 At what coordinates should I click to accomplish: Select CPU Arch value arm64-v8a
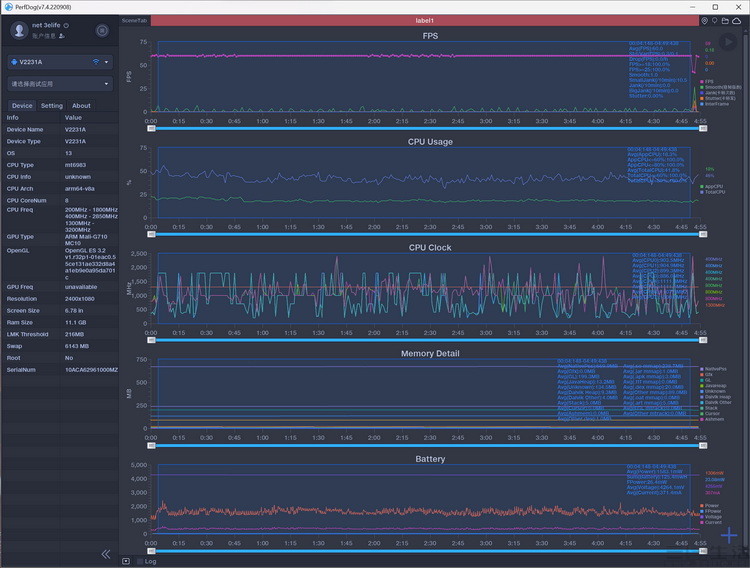[x=79, y=189]
